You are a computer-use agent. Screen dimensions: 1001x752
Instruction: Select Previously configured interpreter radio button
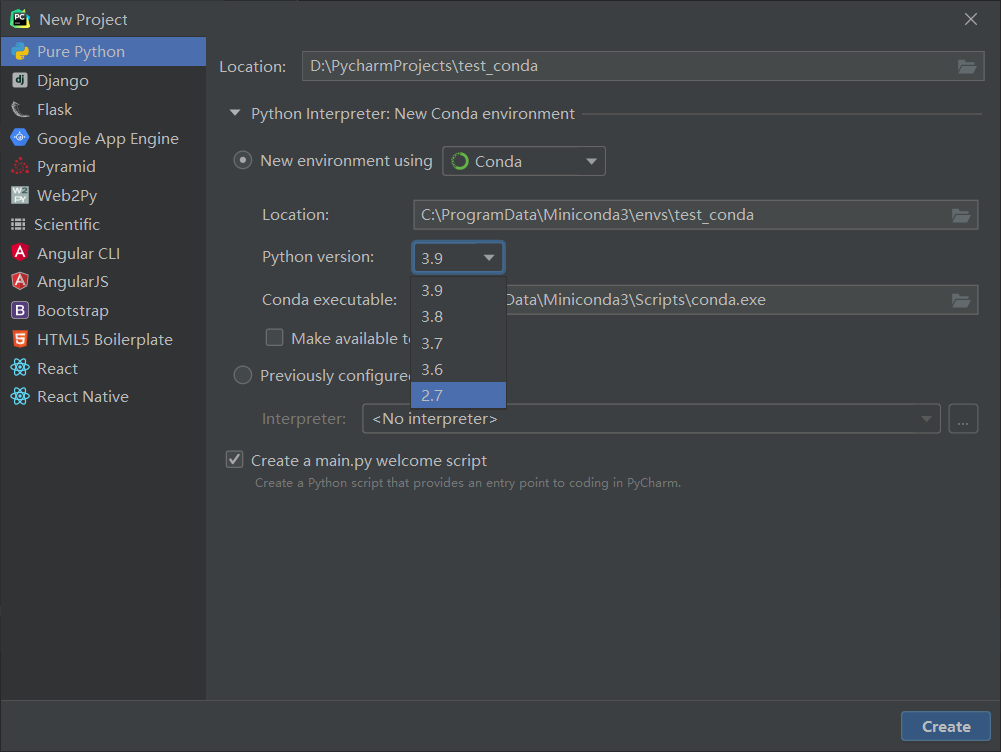242,375
